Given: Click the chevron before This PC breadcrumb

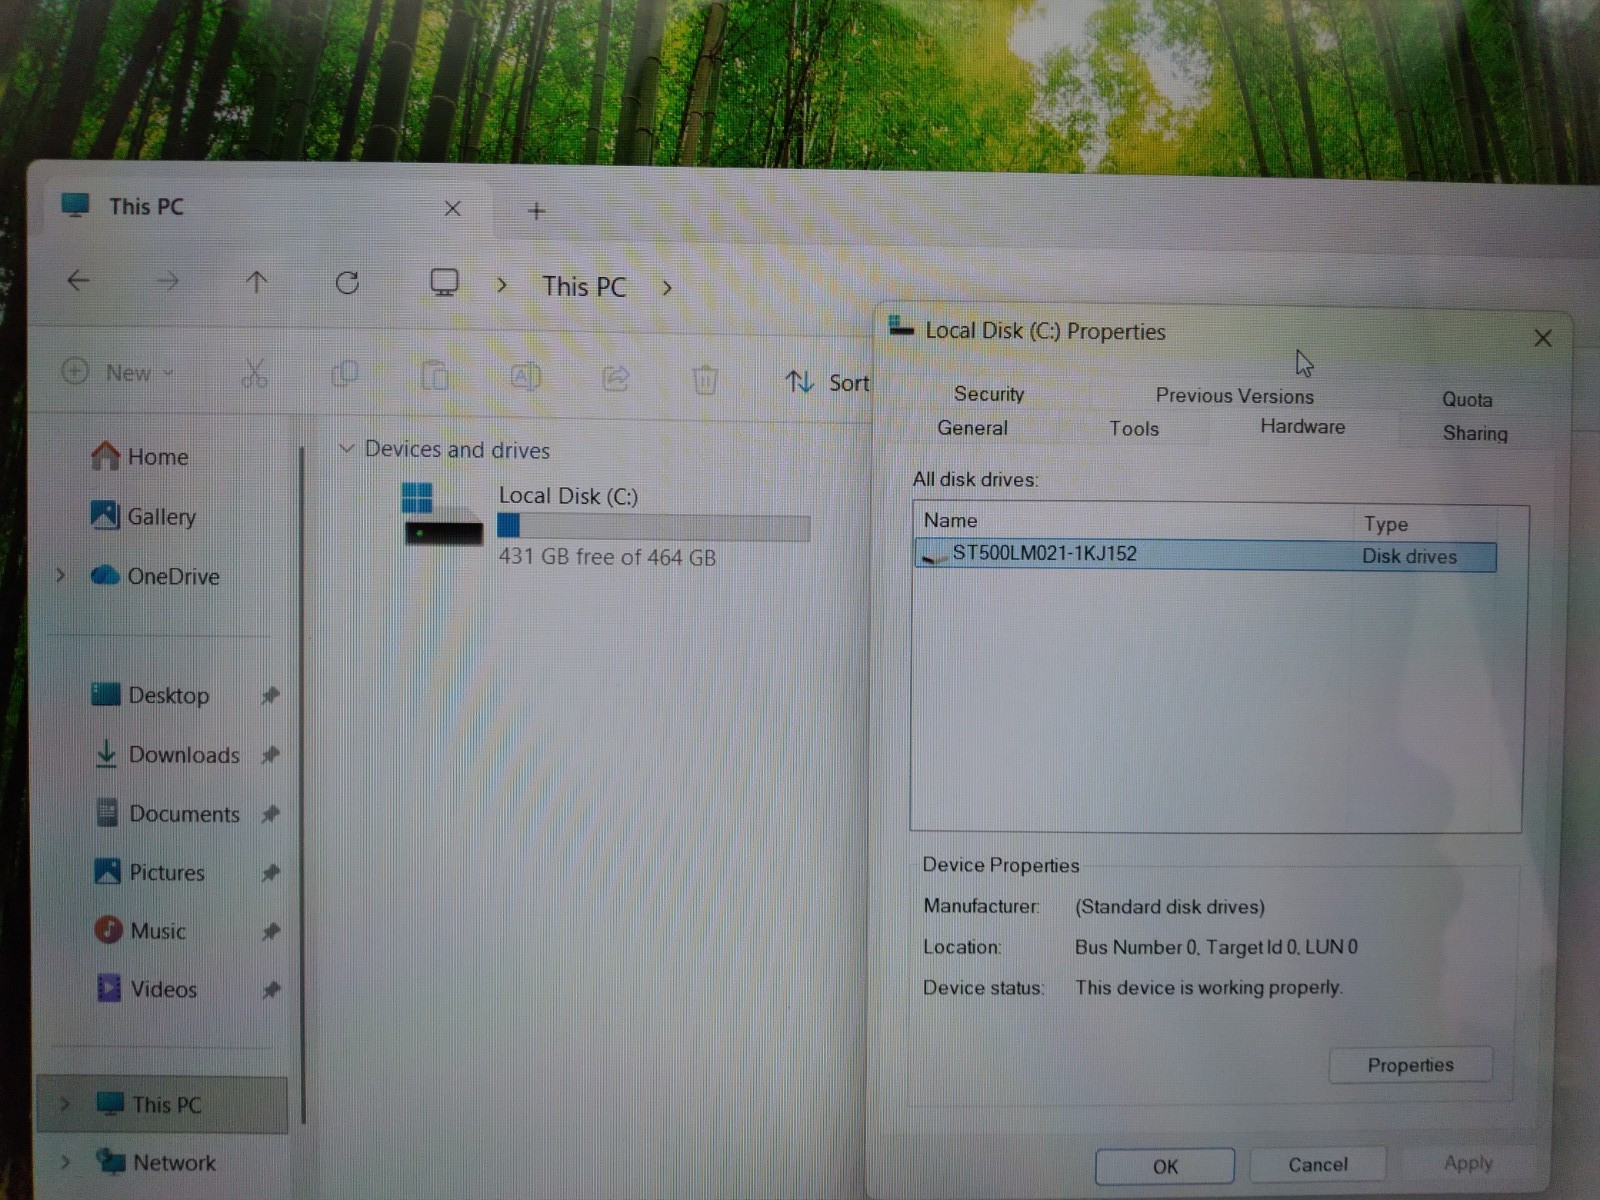Looking at the screenshot, I should (502, 285).
